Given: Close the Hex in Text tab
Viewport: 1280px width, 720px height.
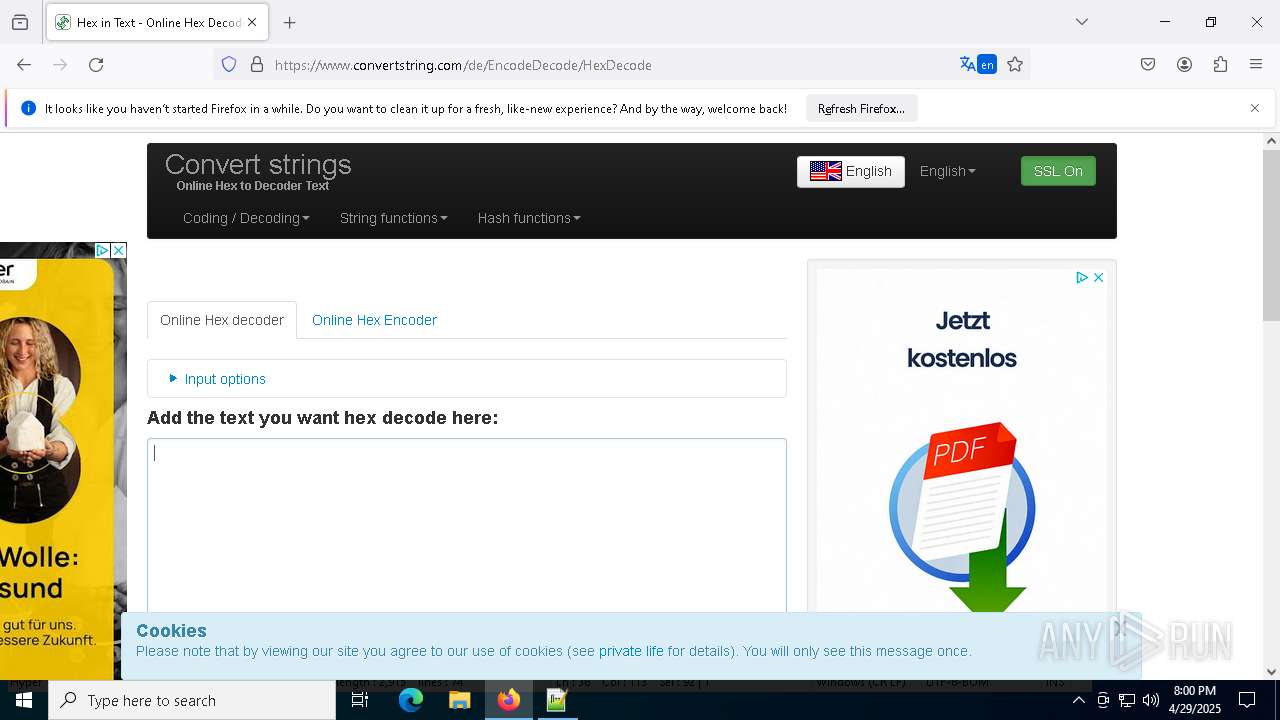Looking at the screenshot, I should [252, 22].
